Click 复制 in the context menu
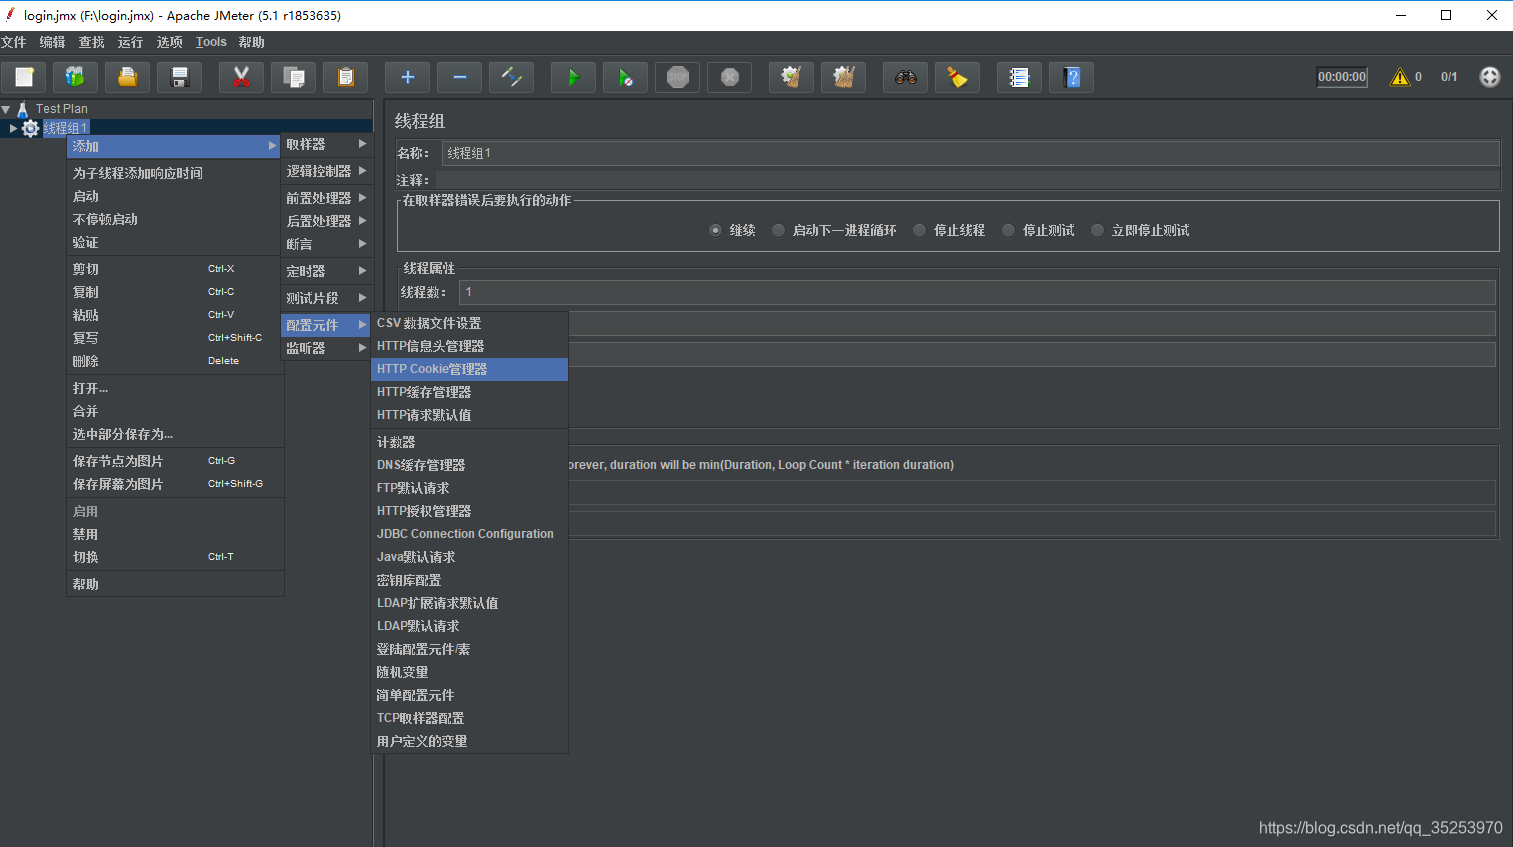The width and height of the screenshot is (1513, 847). click(x=175, y=292)
